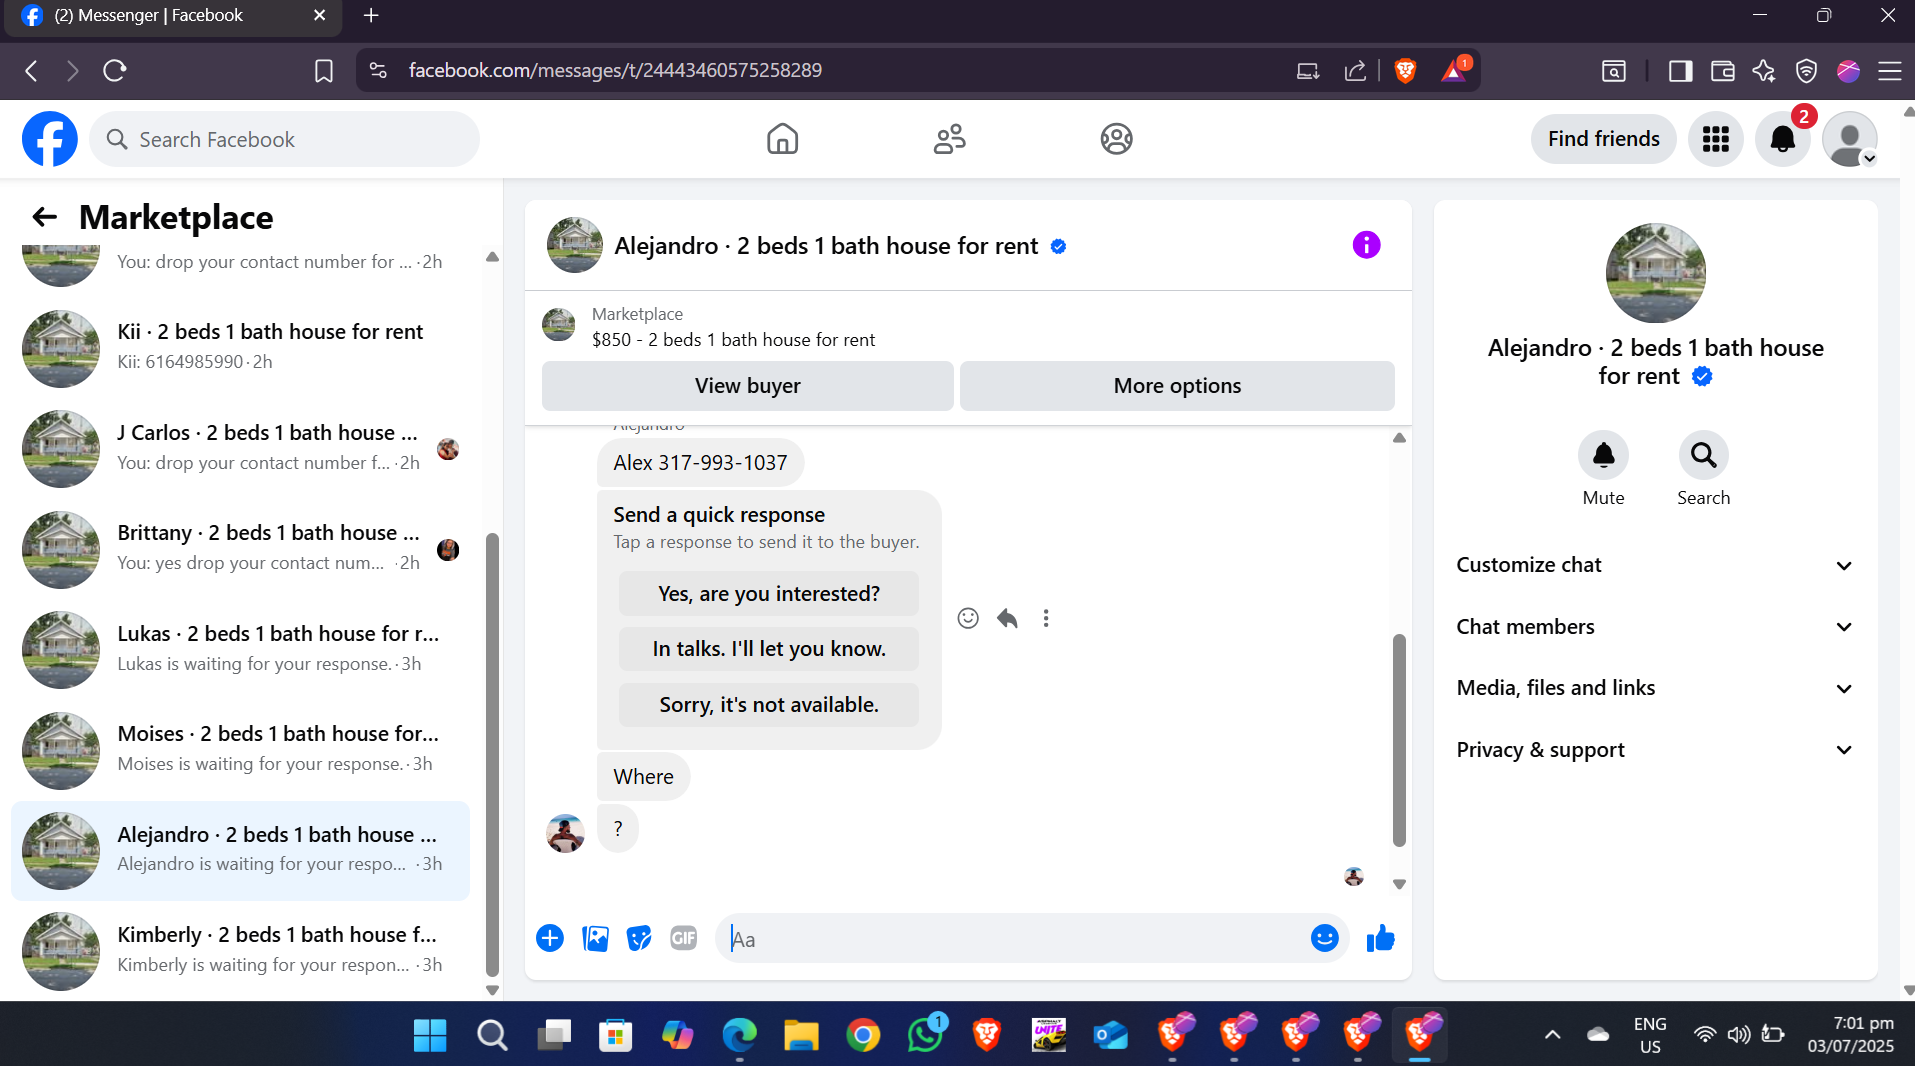Open Kii conversation in list

point(240,347)
